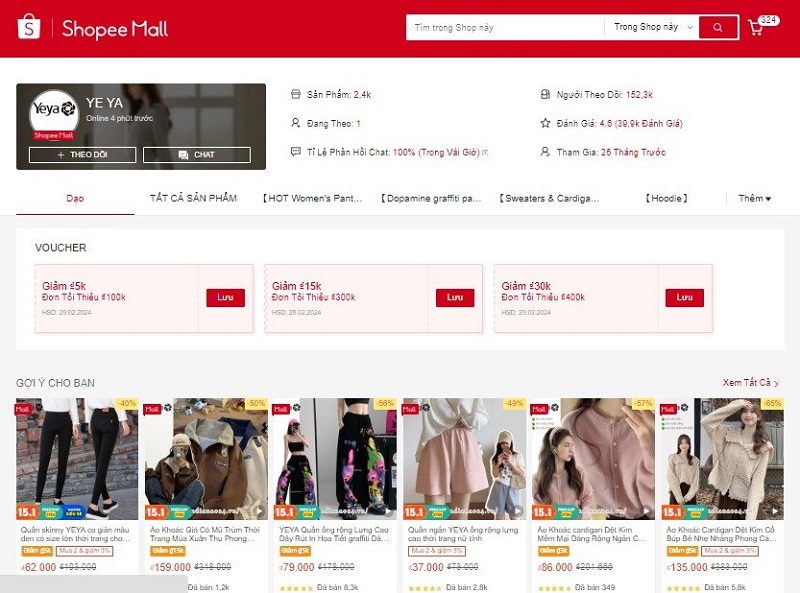Viewport: 800px width, 593px height.
Task: Expand the 'Trong Shop này' search scope dropdown
Action: pyautogui.click(x=653, y=28)
